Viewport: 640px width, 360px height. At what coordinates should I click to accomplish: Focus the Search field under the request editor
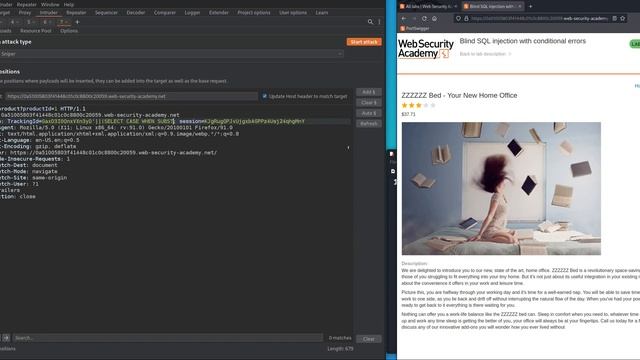167,338
